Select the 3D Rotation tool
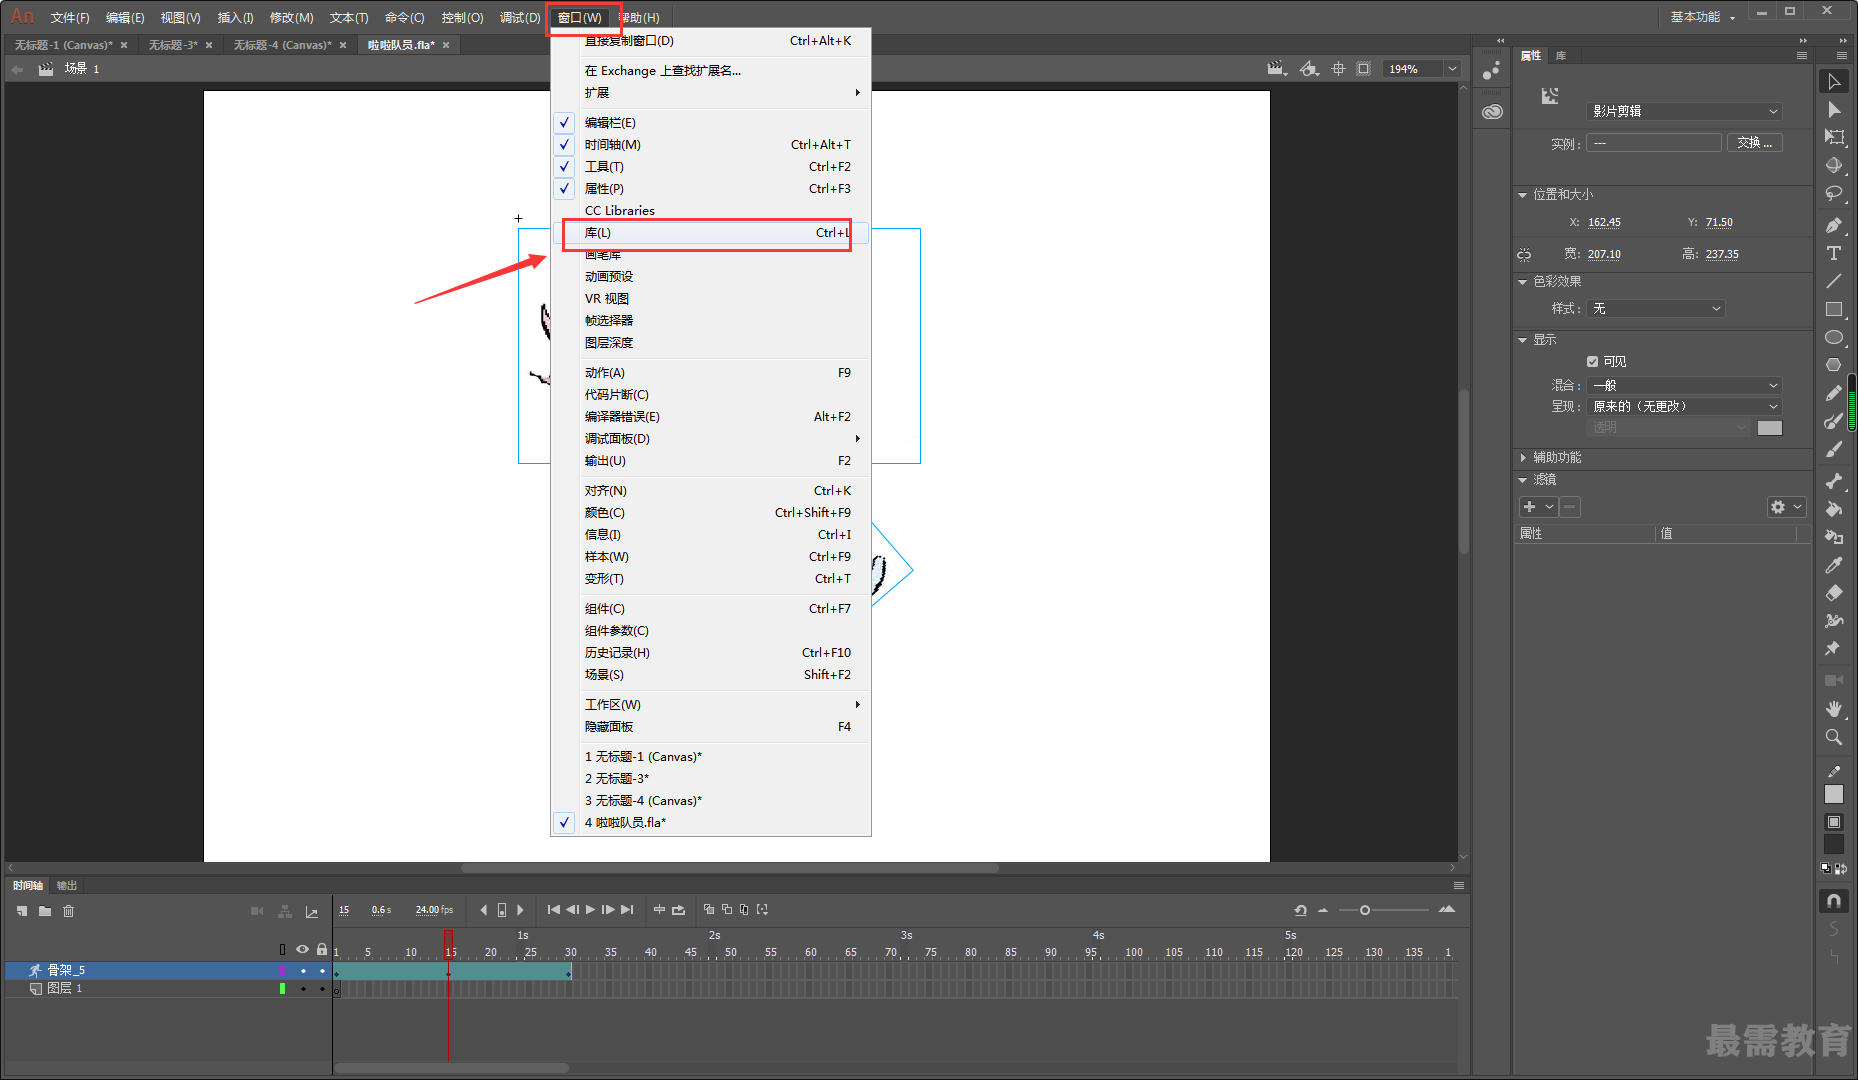Viewport: 1858px width, 1080px height. tap(1834, 166)
